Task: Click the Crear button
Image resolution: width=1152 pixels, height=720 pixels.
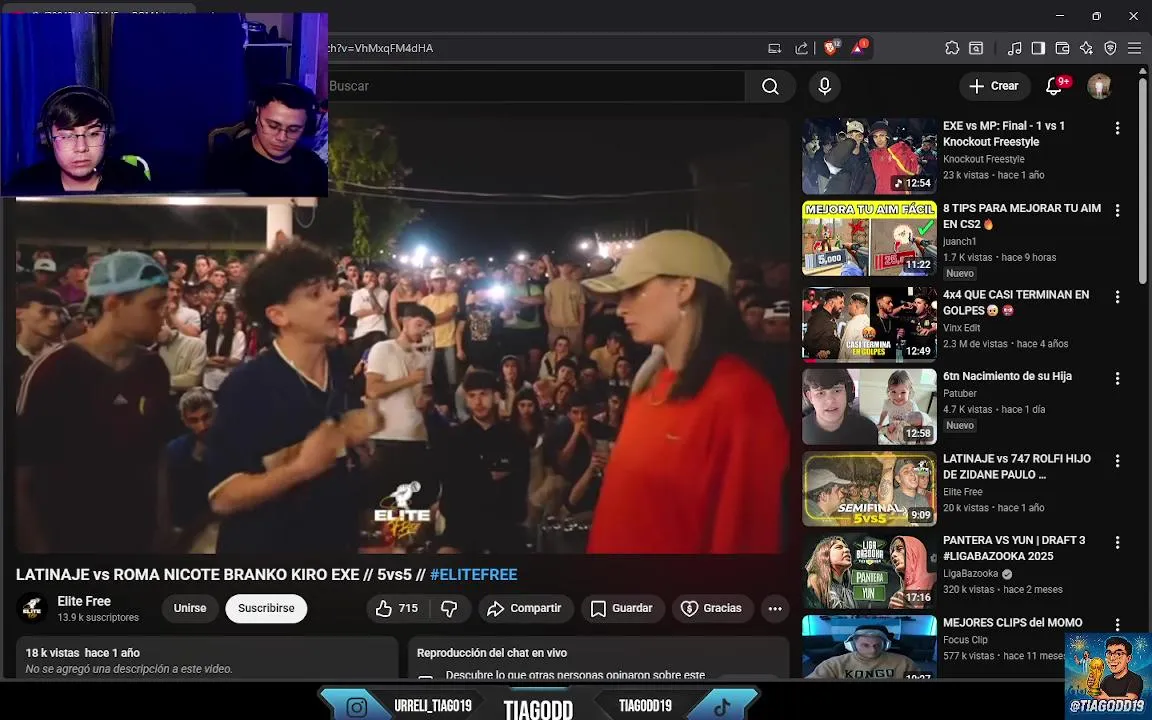Action: click(995, 87)
